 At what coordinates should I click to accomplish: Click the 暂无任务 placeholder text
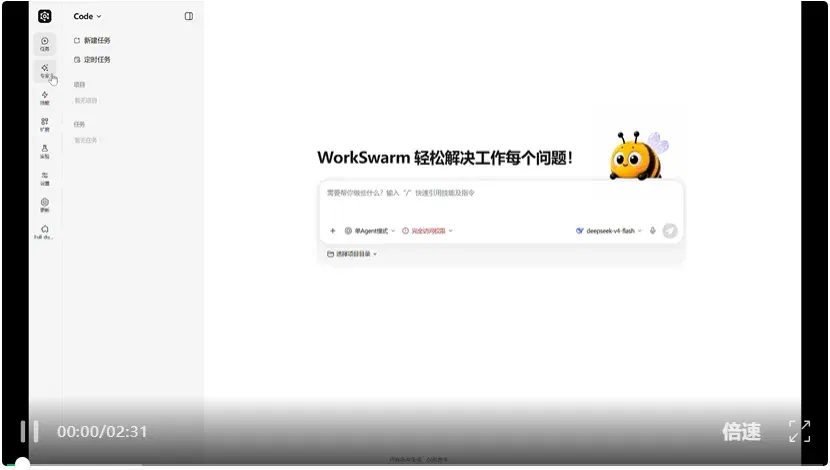[86, 140]
